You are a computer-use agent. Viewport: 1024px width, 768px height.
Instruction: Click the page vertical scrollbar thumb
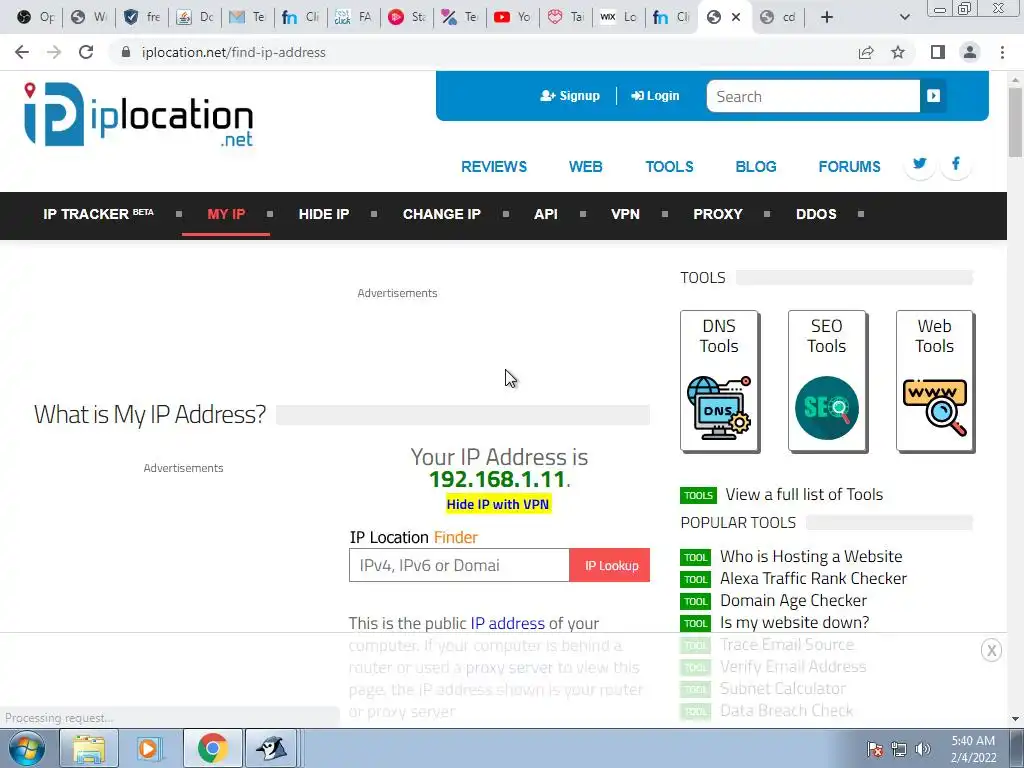[x=1015, y=123]
